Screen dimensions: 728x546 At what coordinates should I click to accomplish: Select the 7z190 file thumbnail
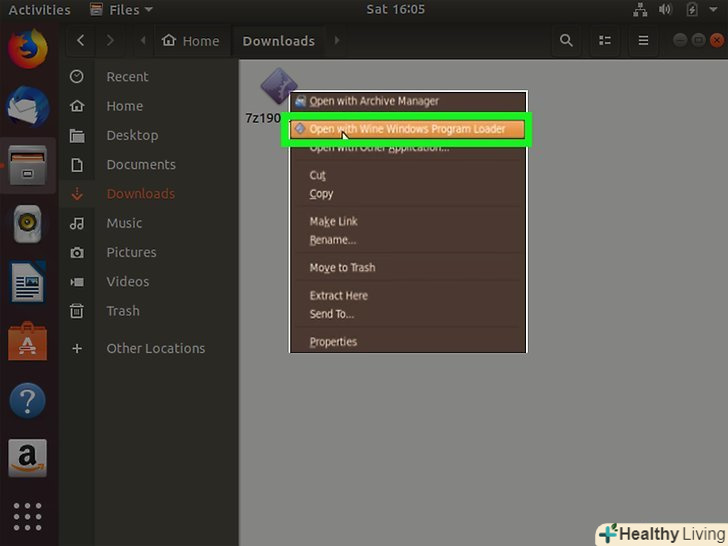[x=279, y=86]
